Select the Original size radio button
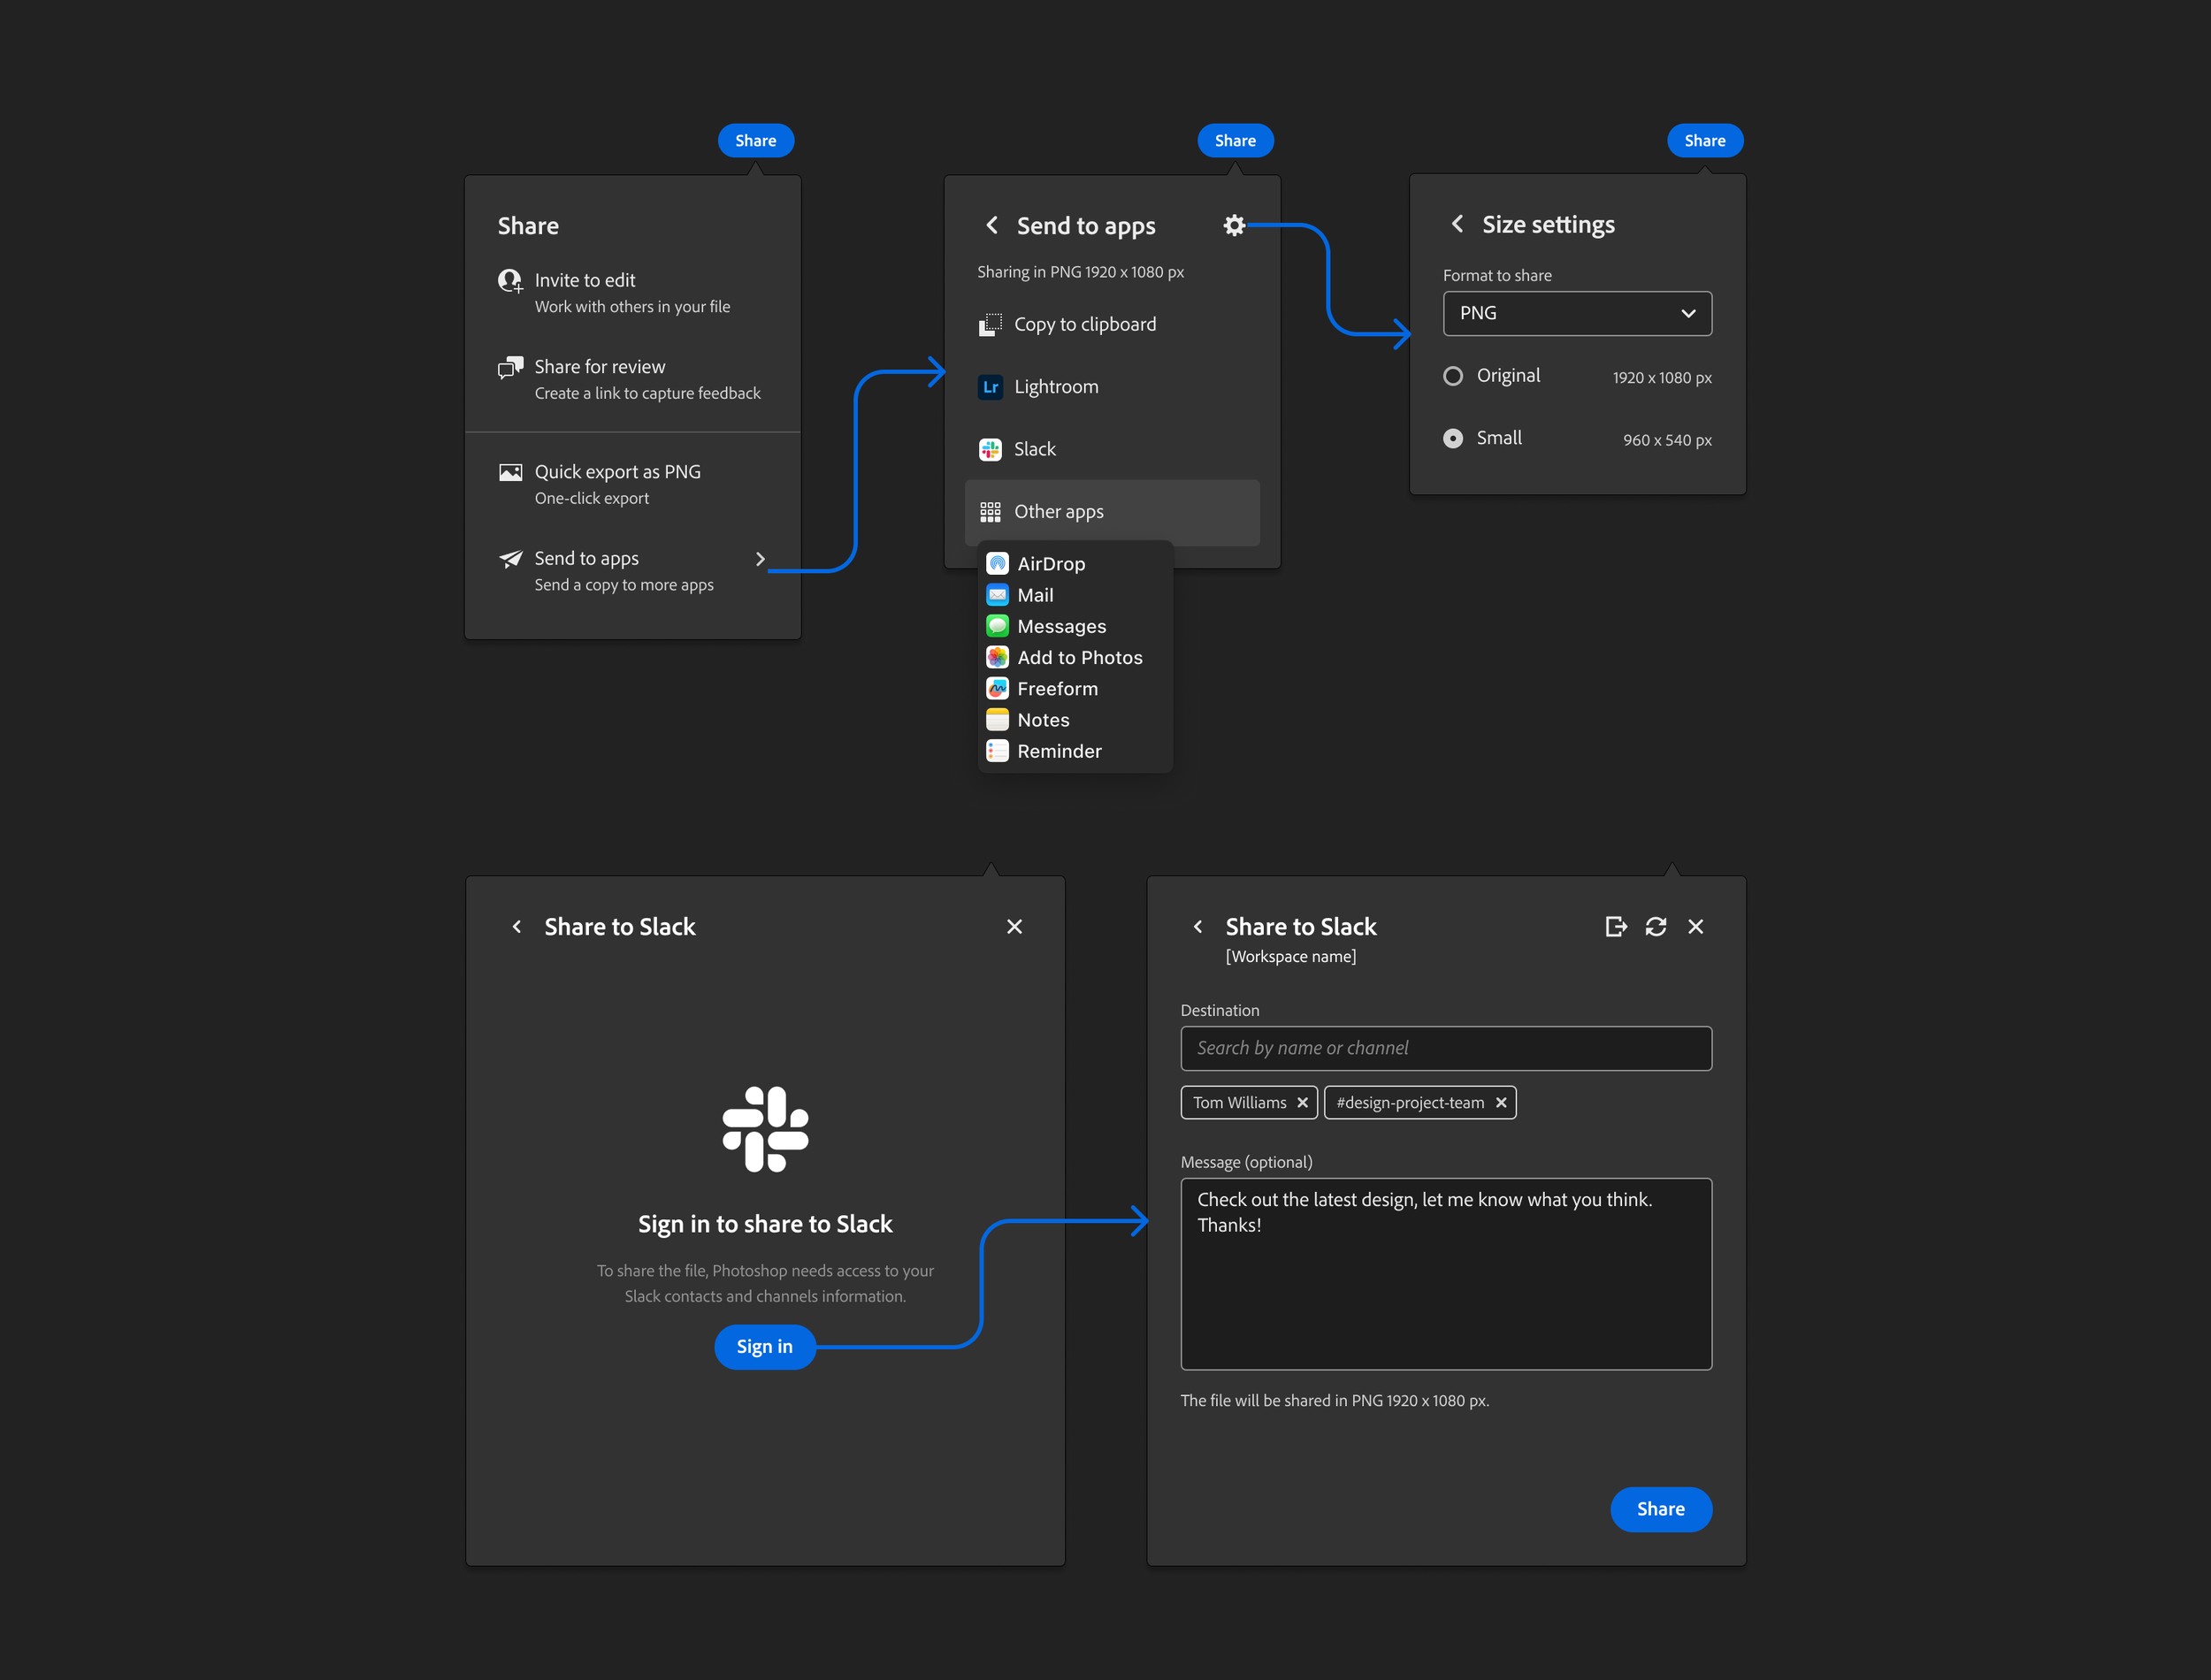The image size is (2211, 1680). pyautogui.click(x=1453, y=376)
